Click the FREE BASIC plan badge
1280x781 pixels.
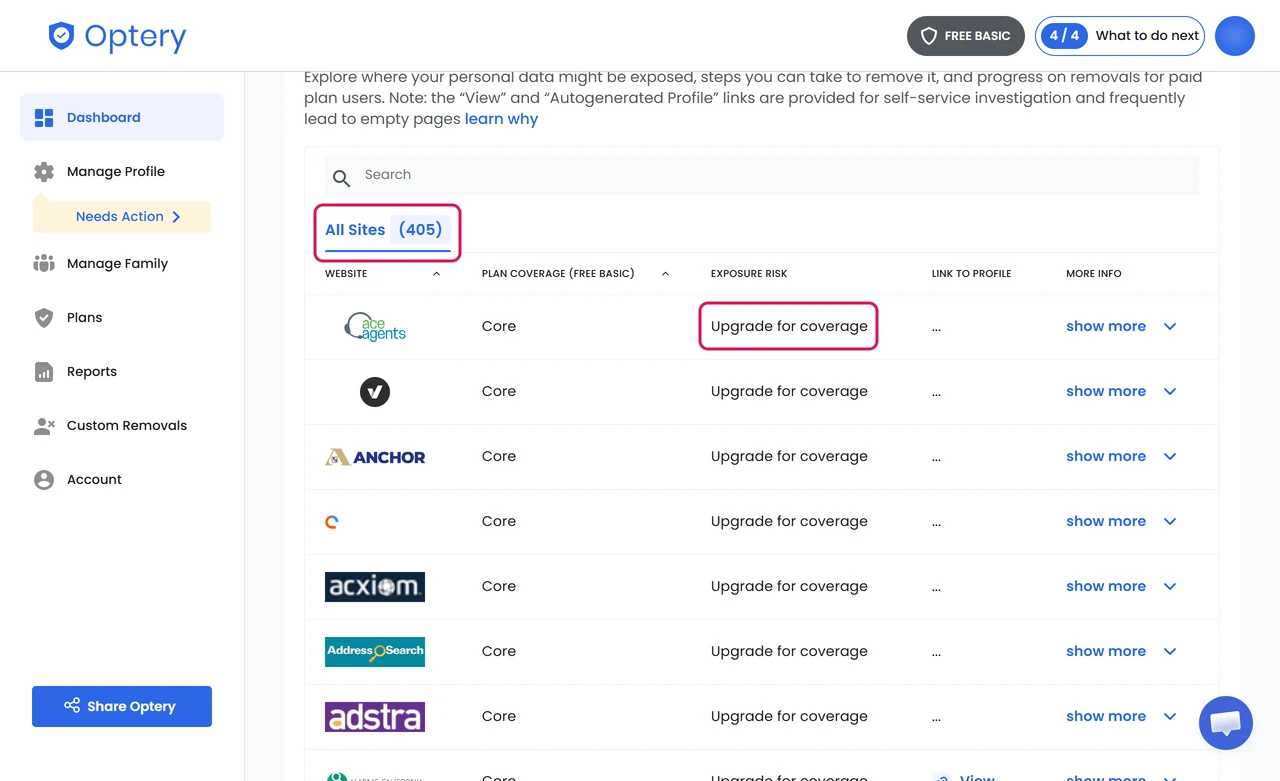click(x=966, y=36)
